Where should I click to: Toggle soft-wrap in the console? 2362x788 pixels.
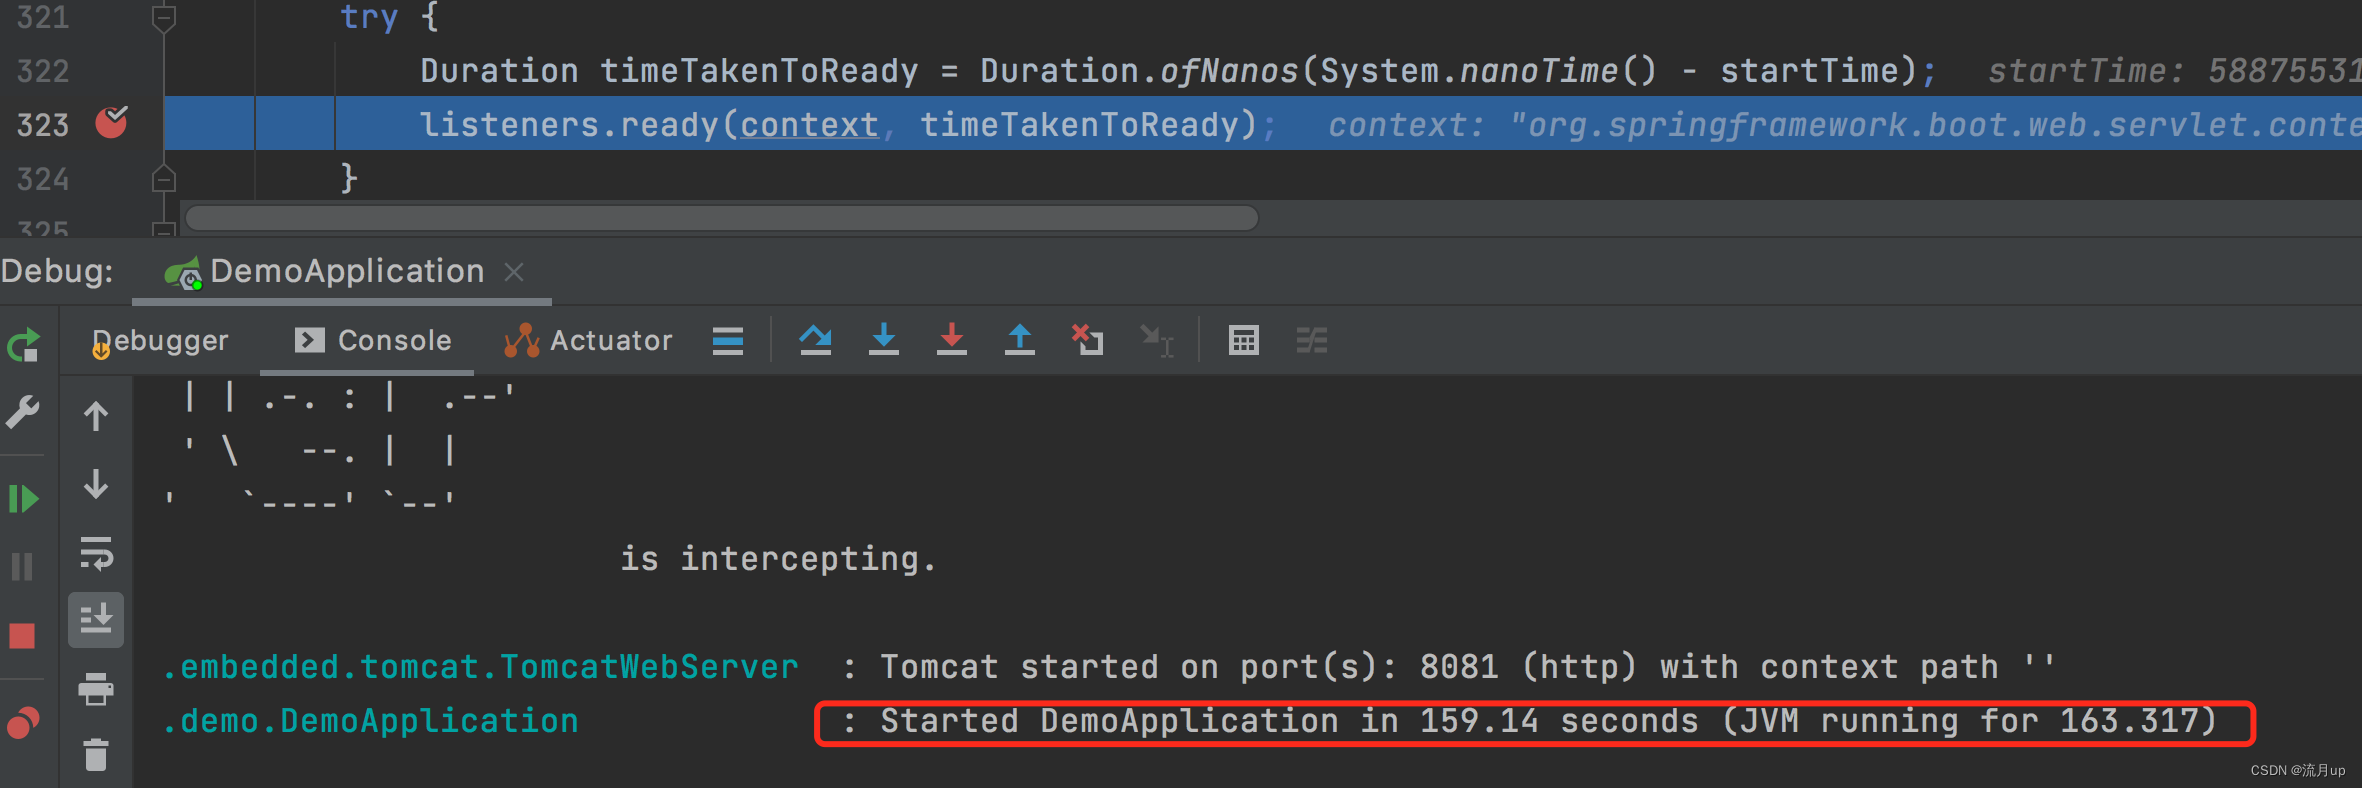click(x=96, y=553)
